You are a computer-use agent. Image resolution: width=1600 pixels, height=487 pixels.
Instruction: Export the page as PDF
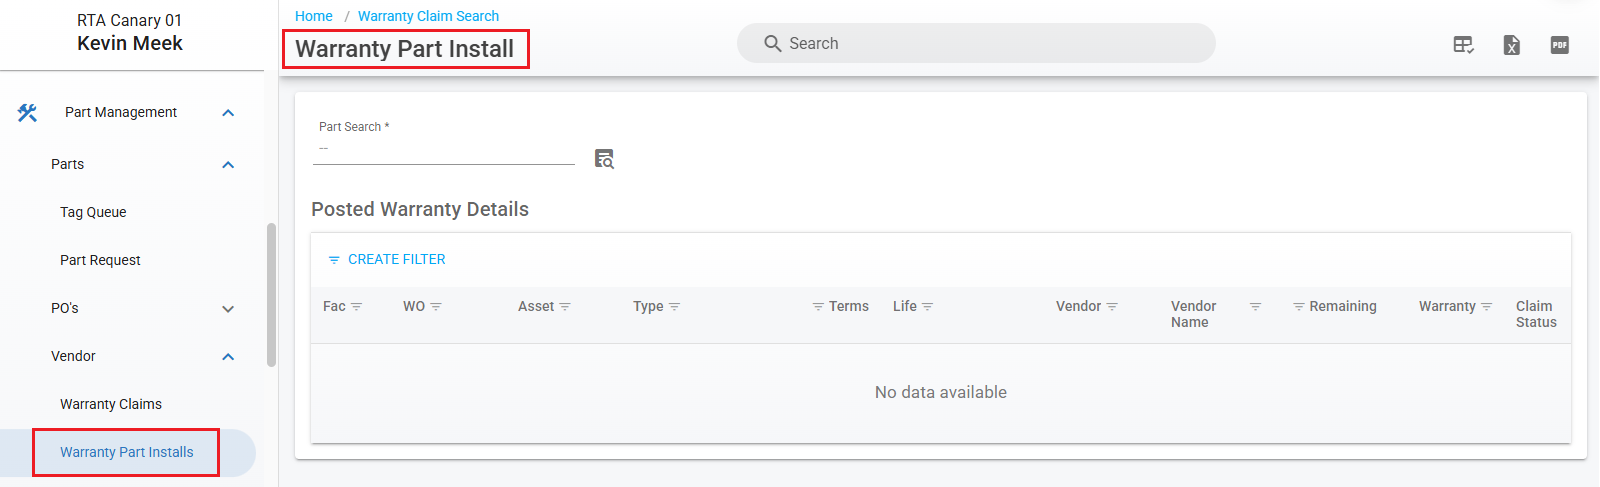tap(1559, 45)
